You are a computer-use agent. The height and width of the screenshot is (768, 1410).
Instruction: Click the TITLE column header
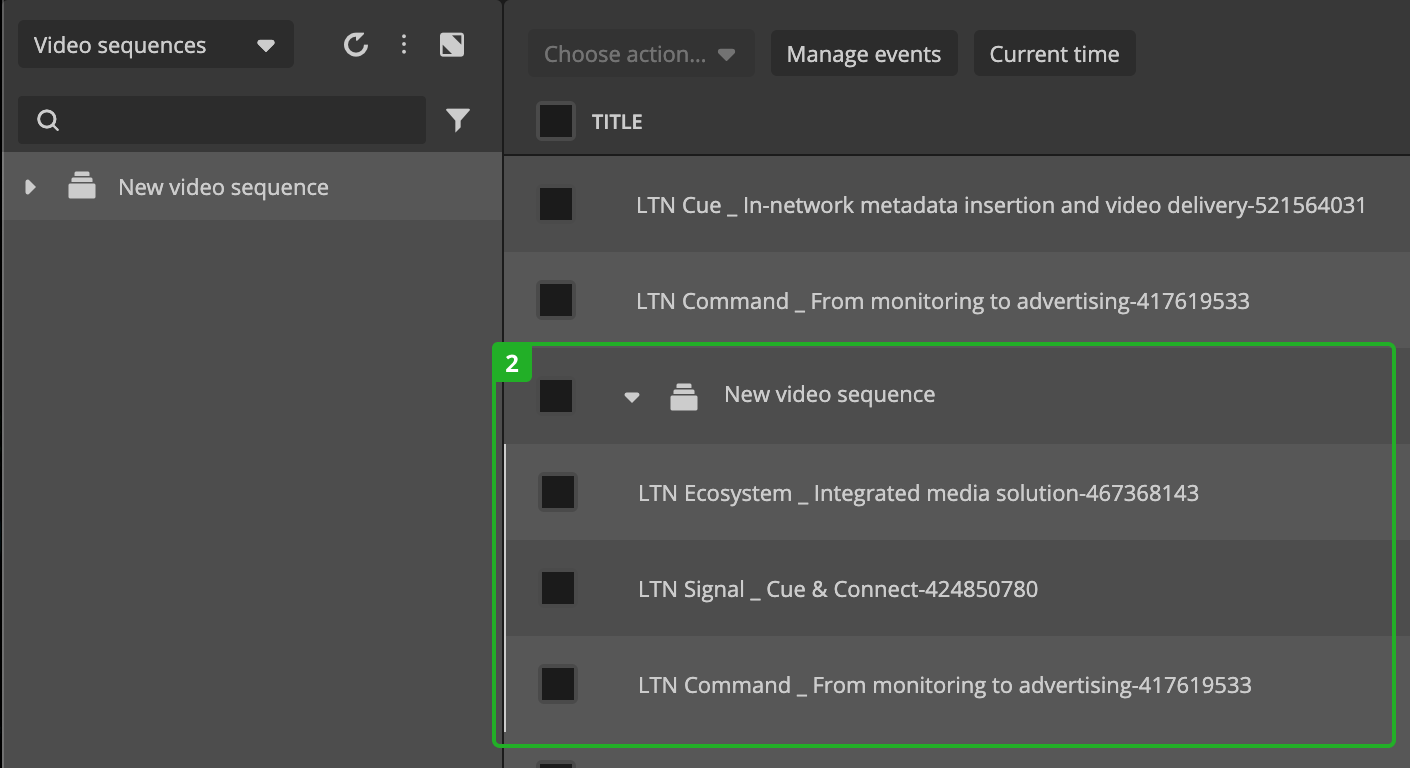coord(617,122)
